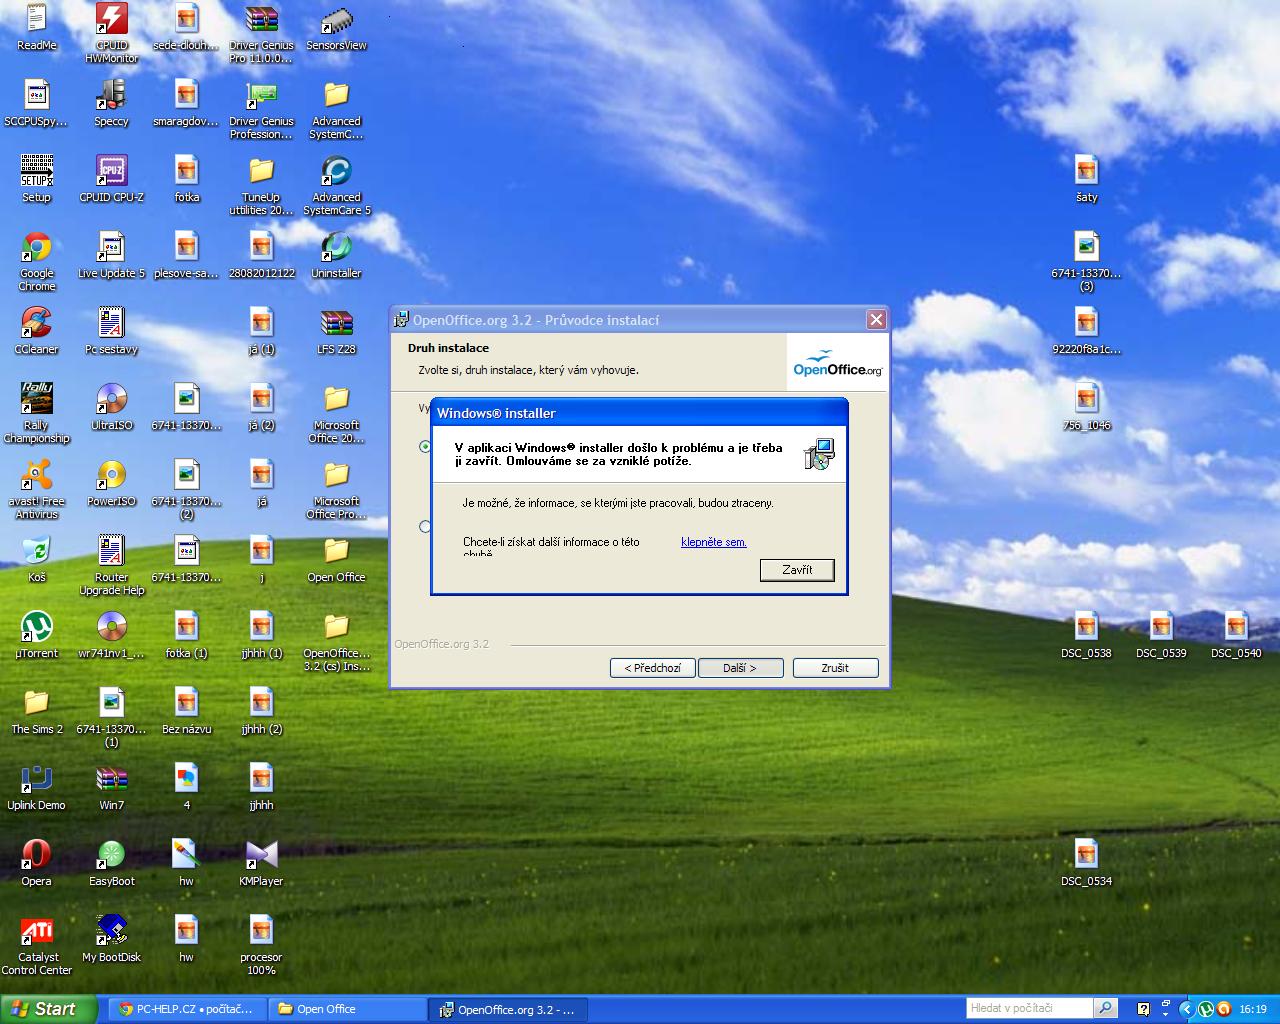Select the wr741nv1 disc image icon
1280x1024 pixels.
pyautogui.click(x=112, y=635)
